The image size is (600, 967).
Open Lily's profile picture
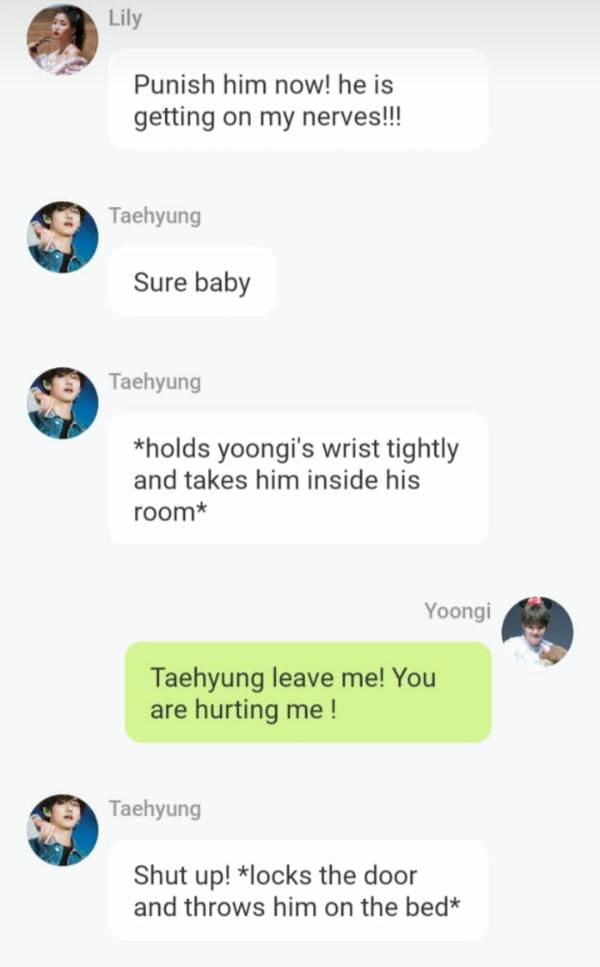62,39
